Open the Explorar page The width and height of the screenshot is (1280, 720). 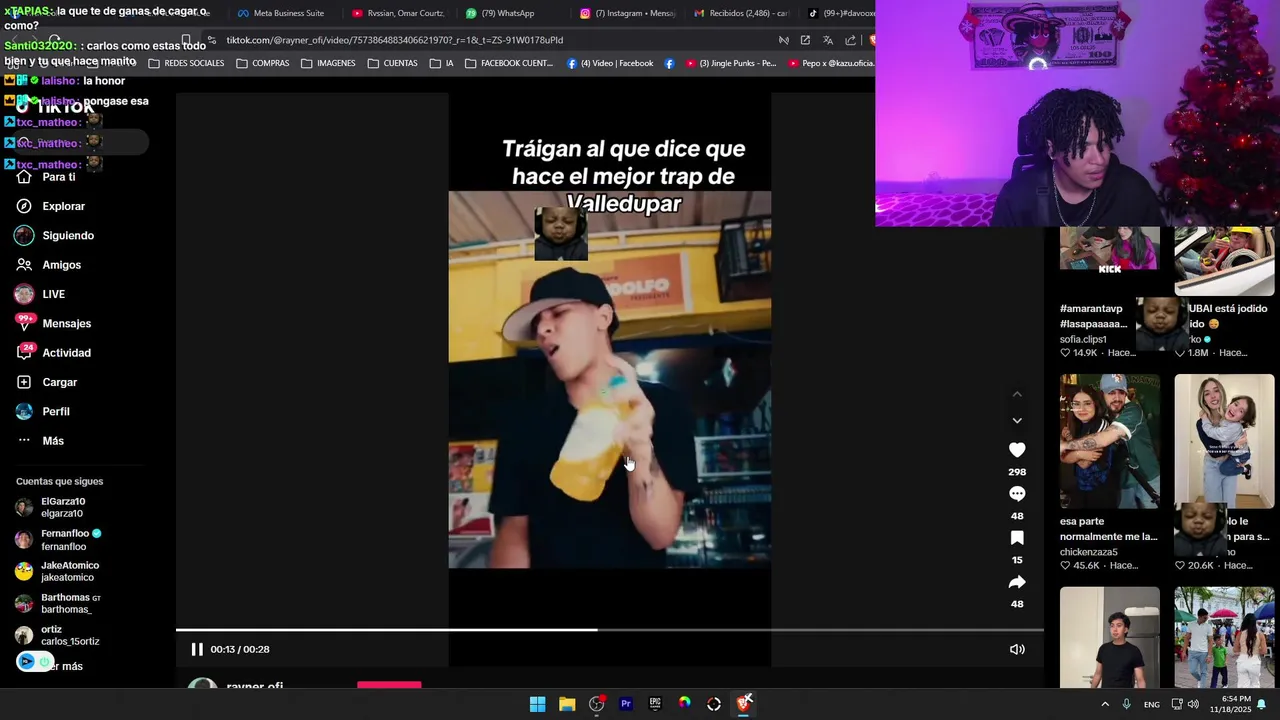pyautogui.click(x=50, y=206)
